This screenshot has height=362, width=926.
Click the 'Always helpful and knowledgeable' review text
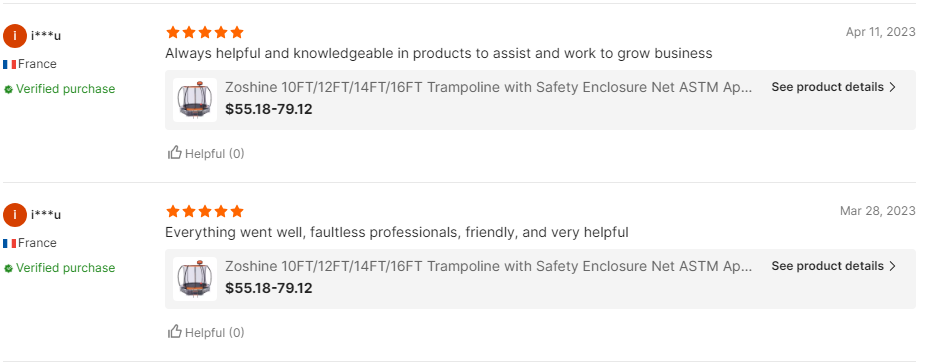(439, 54)
